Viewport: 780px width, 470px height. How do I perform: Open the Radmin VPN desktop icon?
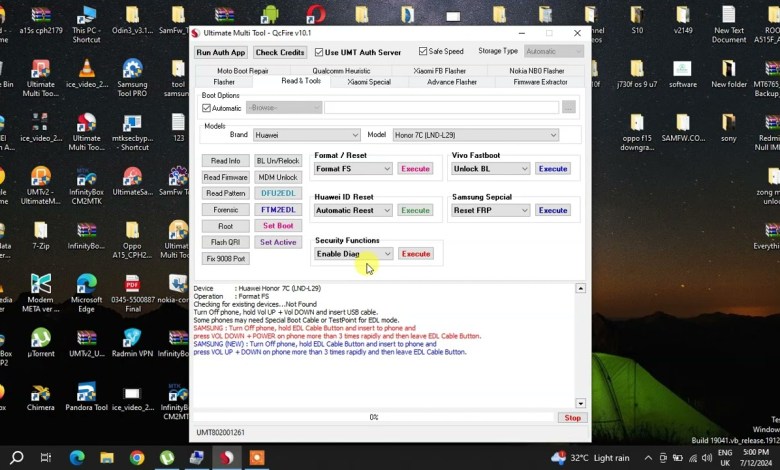coord(132,343)
